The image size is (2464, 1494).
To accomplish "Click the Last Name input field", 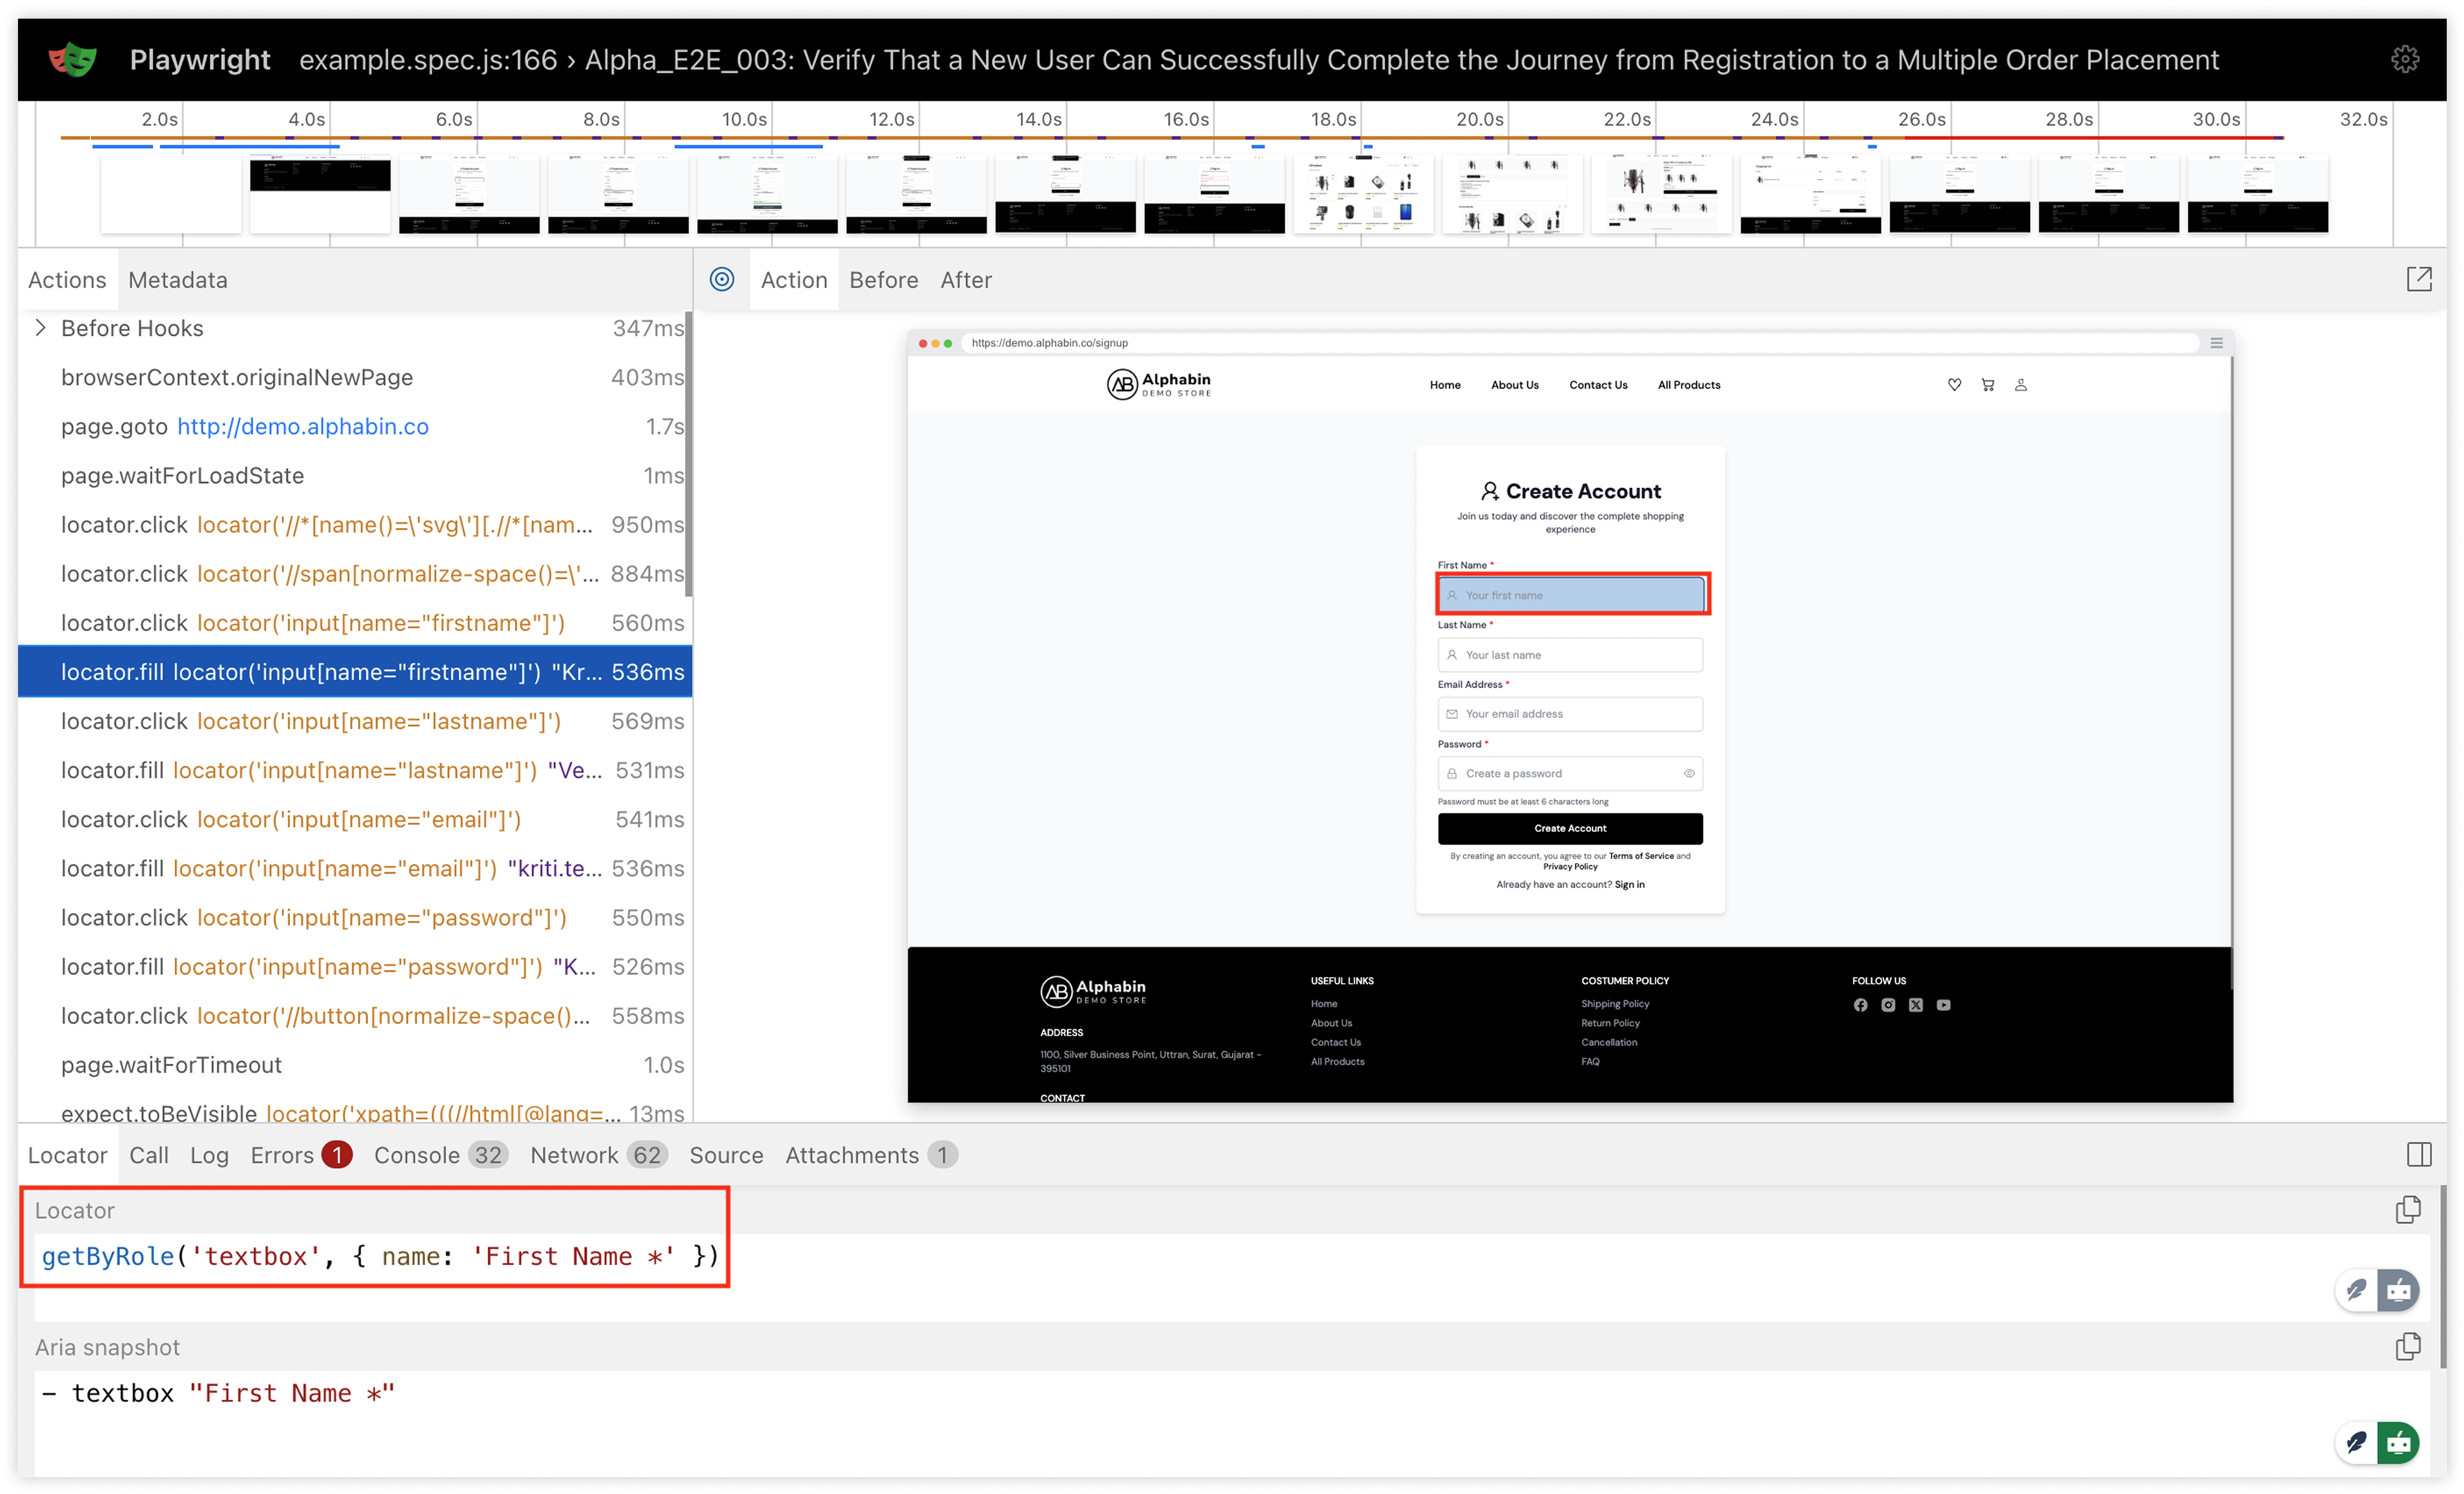I will pyautogui.click(x=1570, y=655).
